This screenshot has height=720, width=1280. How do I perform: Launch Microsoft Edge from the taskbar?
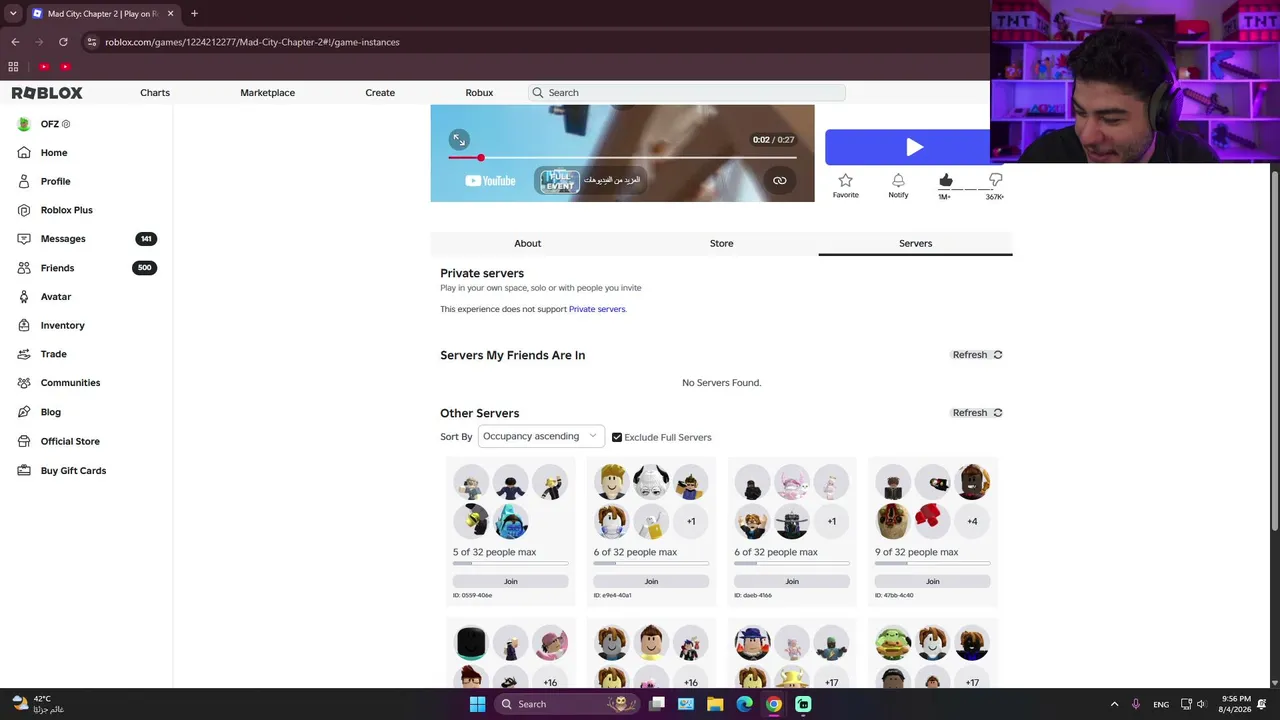[x=744, y=704]
